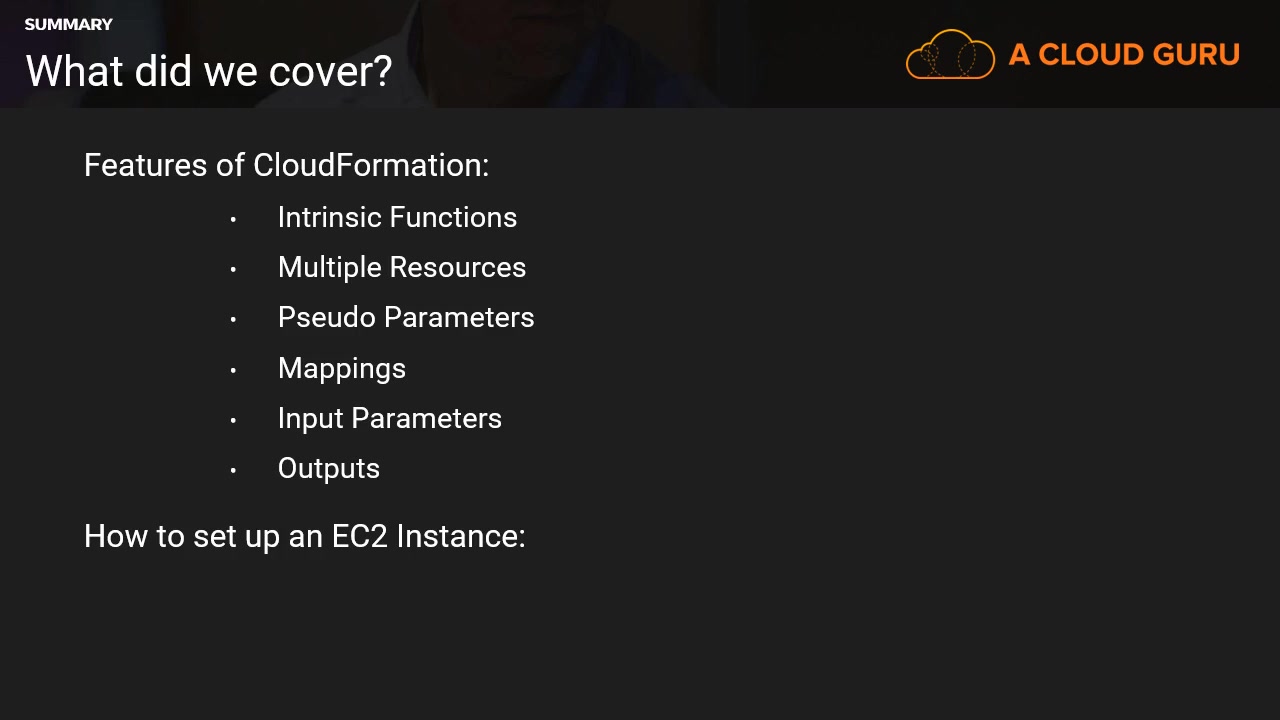Click the bullet dot beside Mappings

click(x=233, y=370)
